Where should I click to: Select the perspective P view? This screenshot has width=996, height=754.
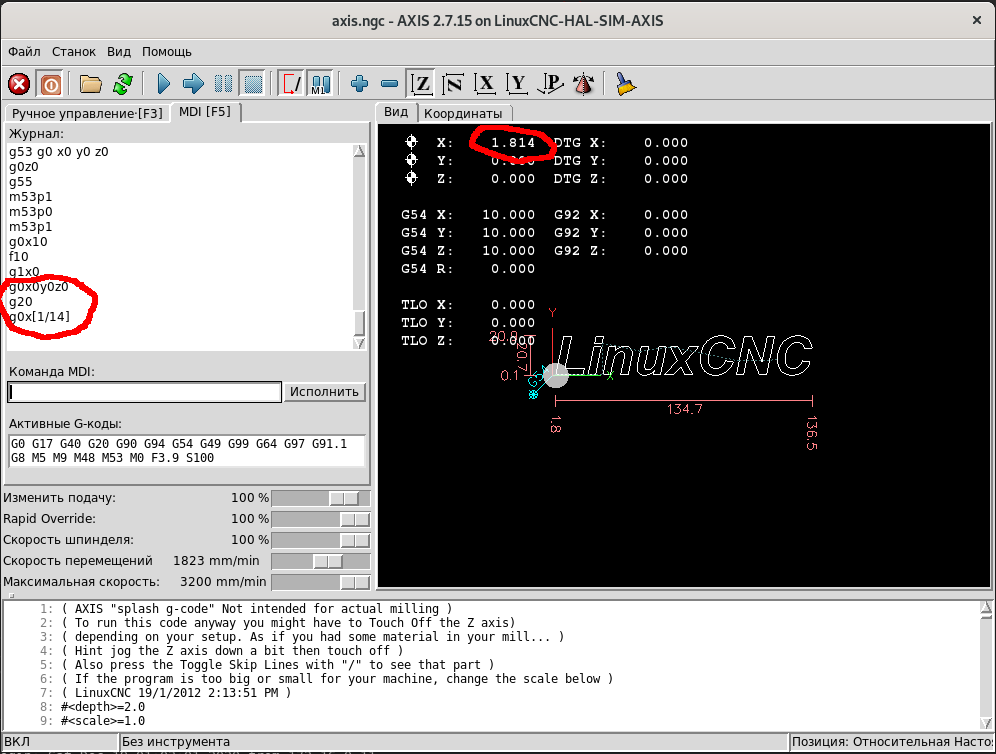(550, 84)
